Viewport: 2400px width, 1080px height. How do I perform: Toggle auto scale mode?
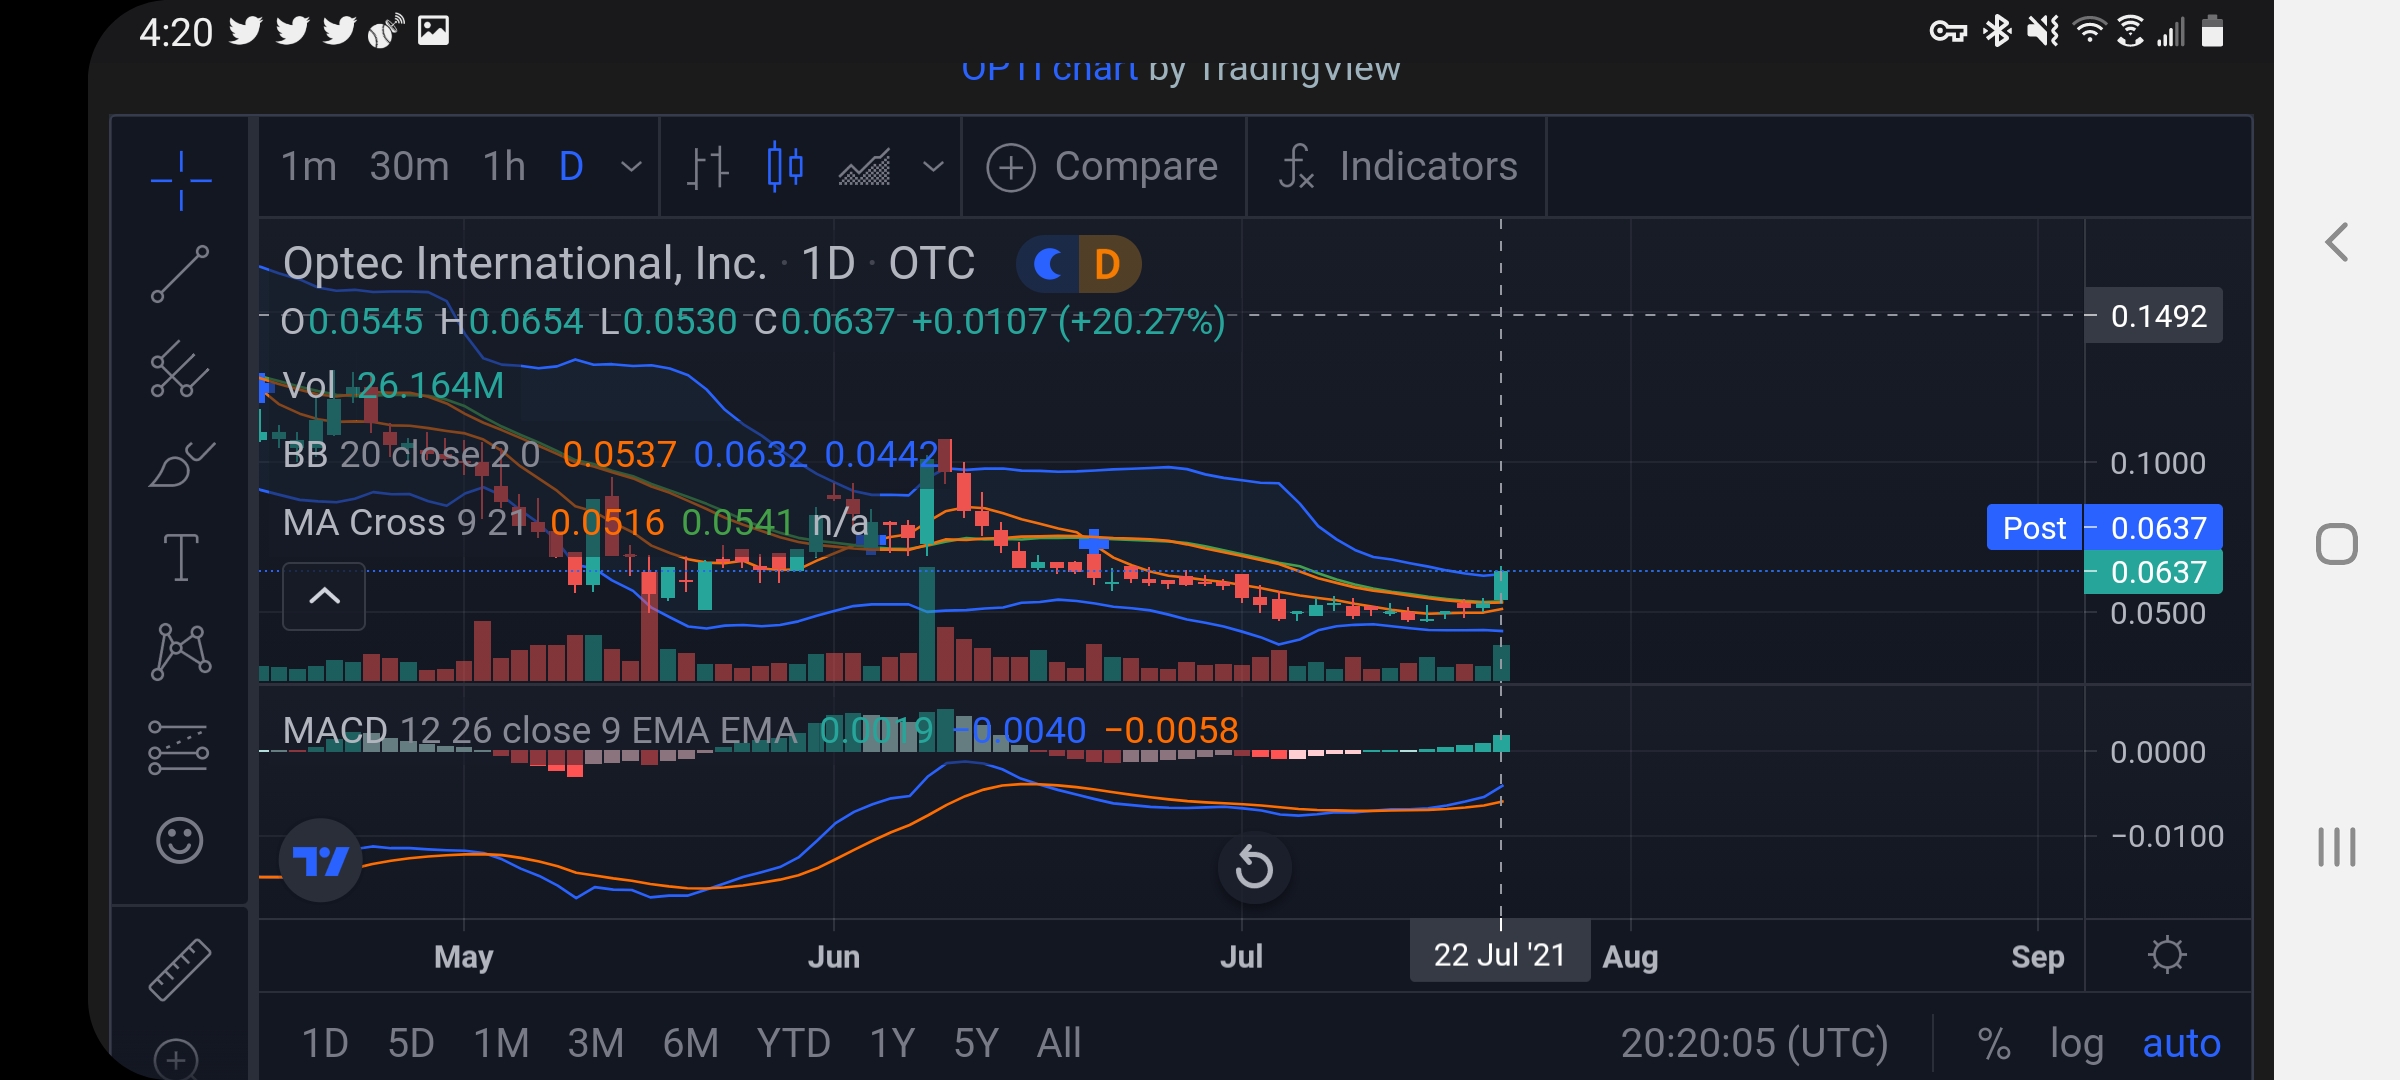pyautogui.click(x=2181, y=1044)
